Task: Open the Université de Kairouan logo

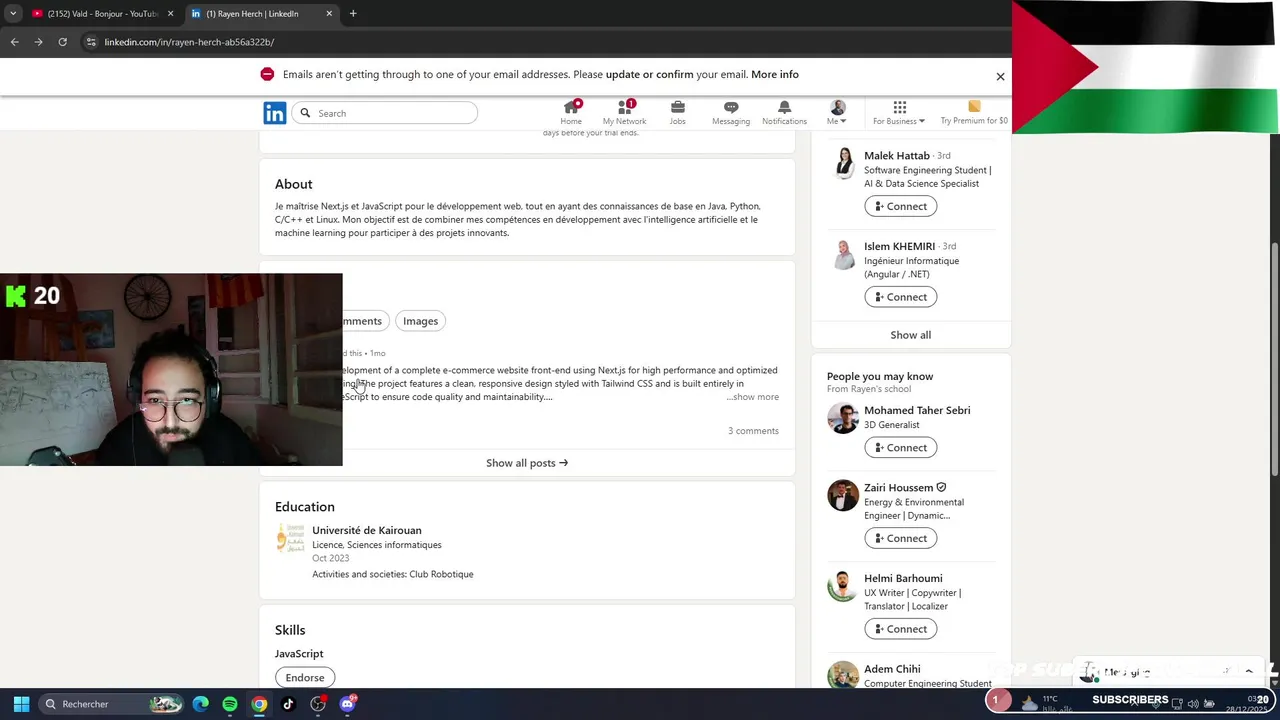Action: (x=290, y=538)
